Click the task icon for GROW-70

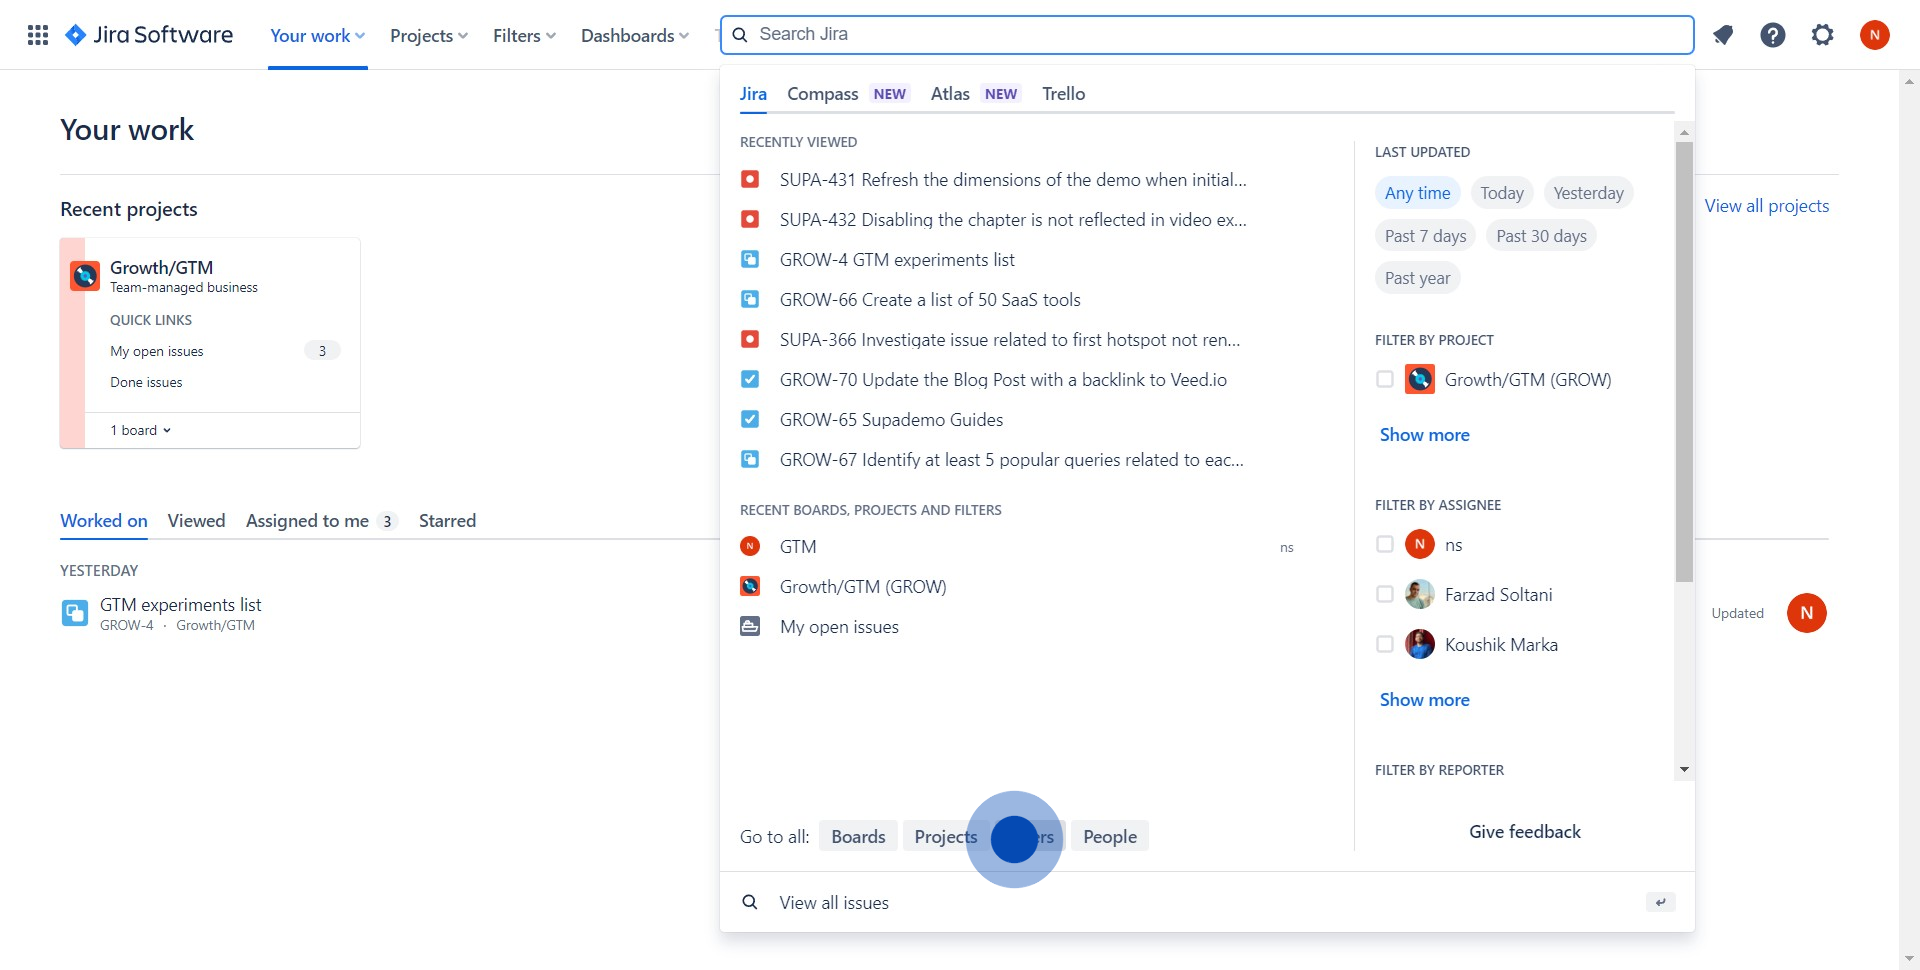750,379
